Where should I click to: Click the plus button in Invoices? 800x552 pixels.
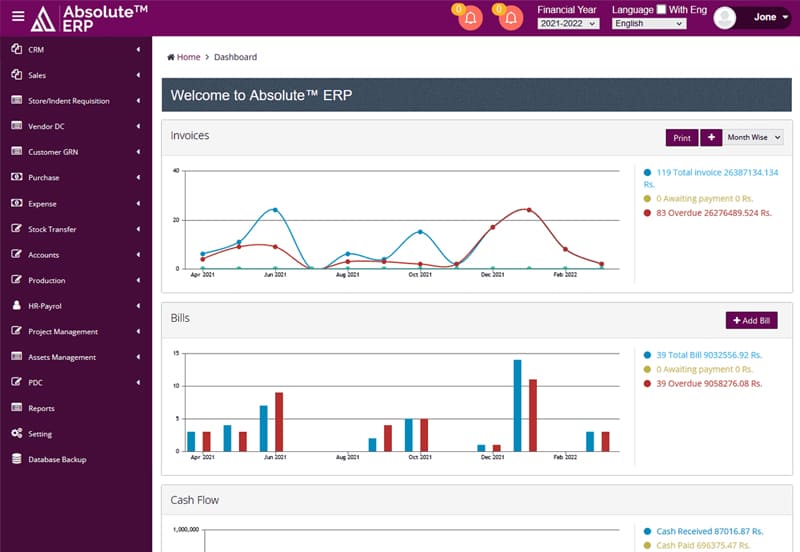(x=710, y=138)
